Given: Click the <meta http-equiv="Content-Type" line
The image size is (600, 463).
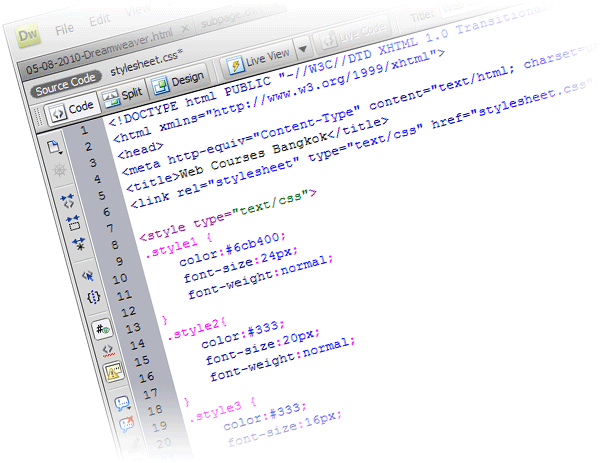Looking at the screenshot, I should (x=360, y=111).
